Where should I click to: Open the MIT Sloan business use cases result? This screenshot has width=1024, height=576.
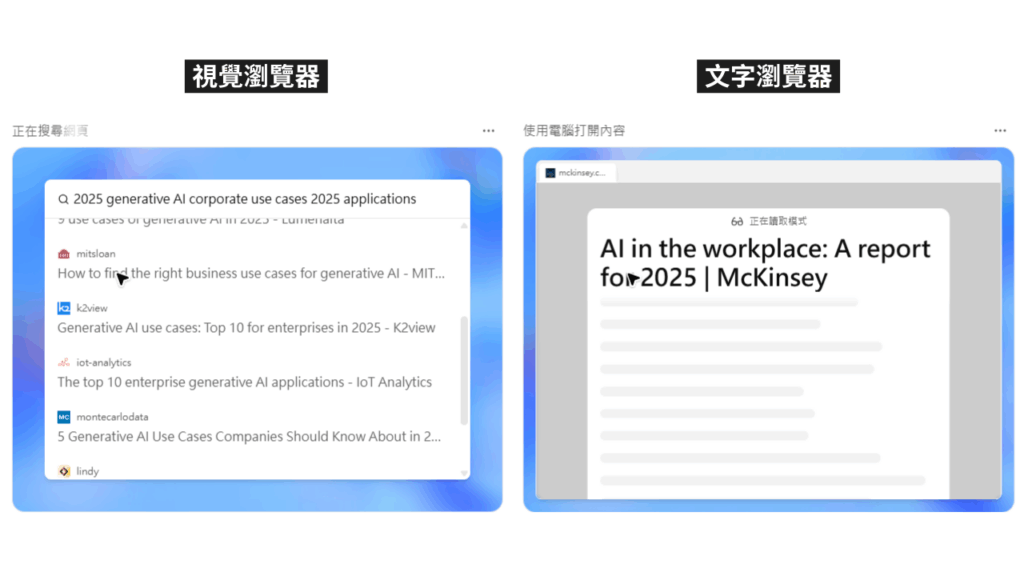click(251, 273)
